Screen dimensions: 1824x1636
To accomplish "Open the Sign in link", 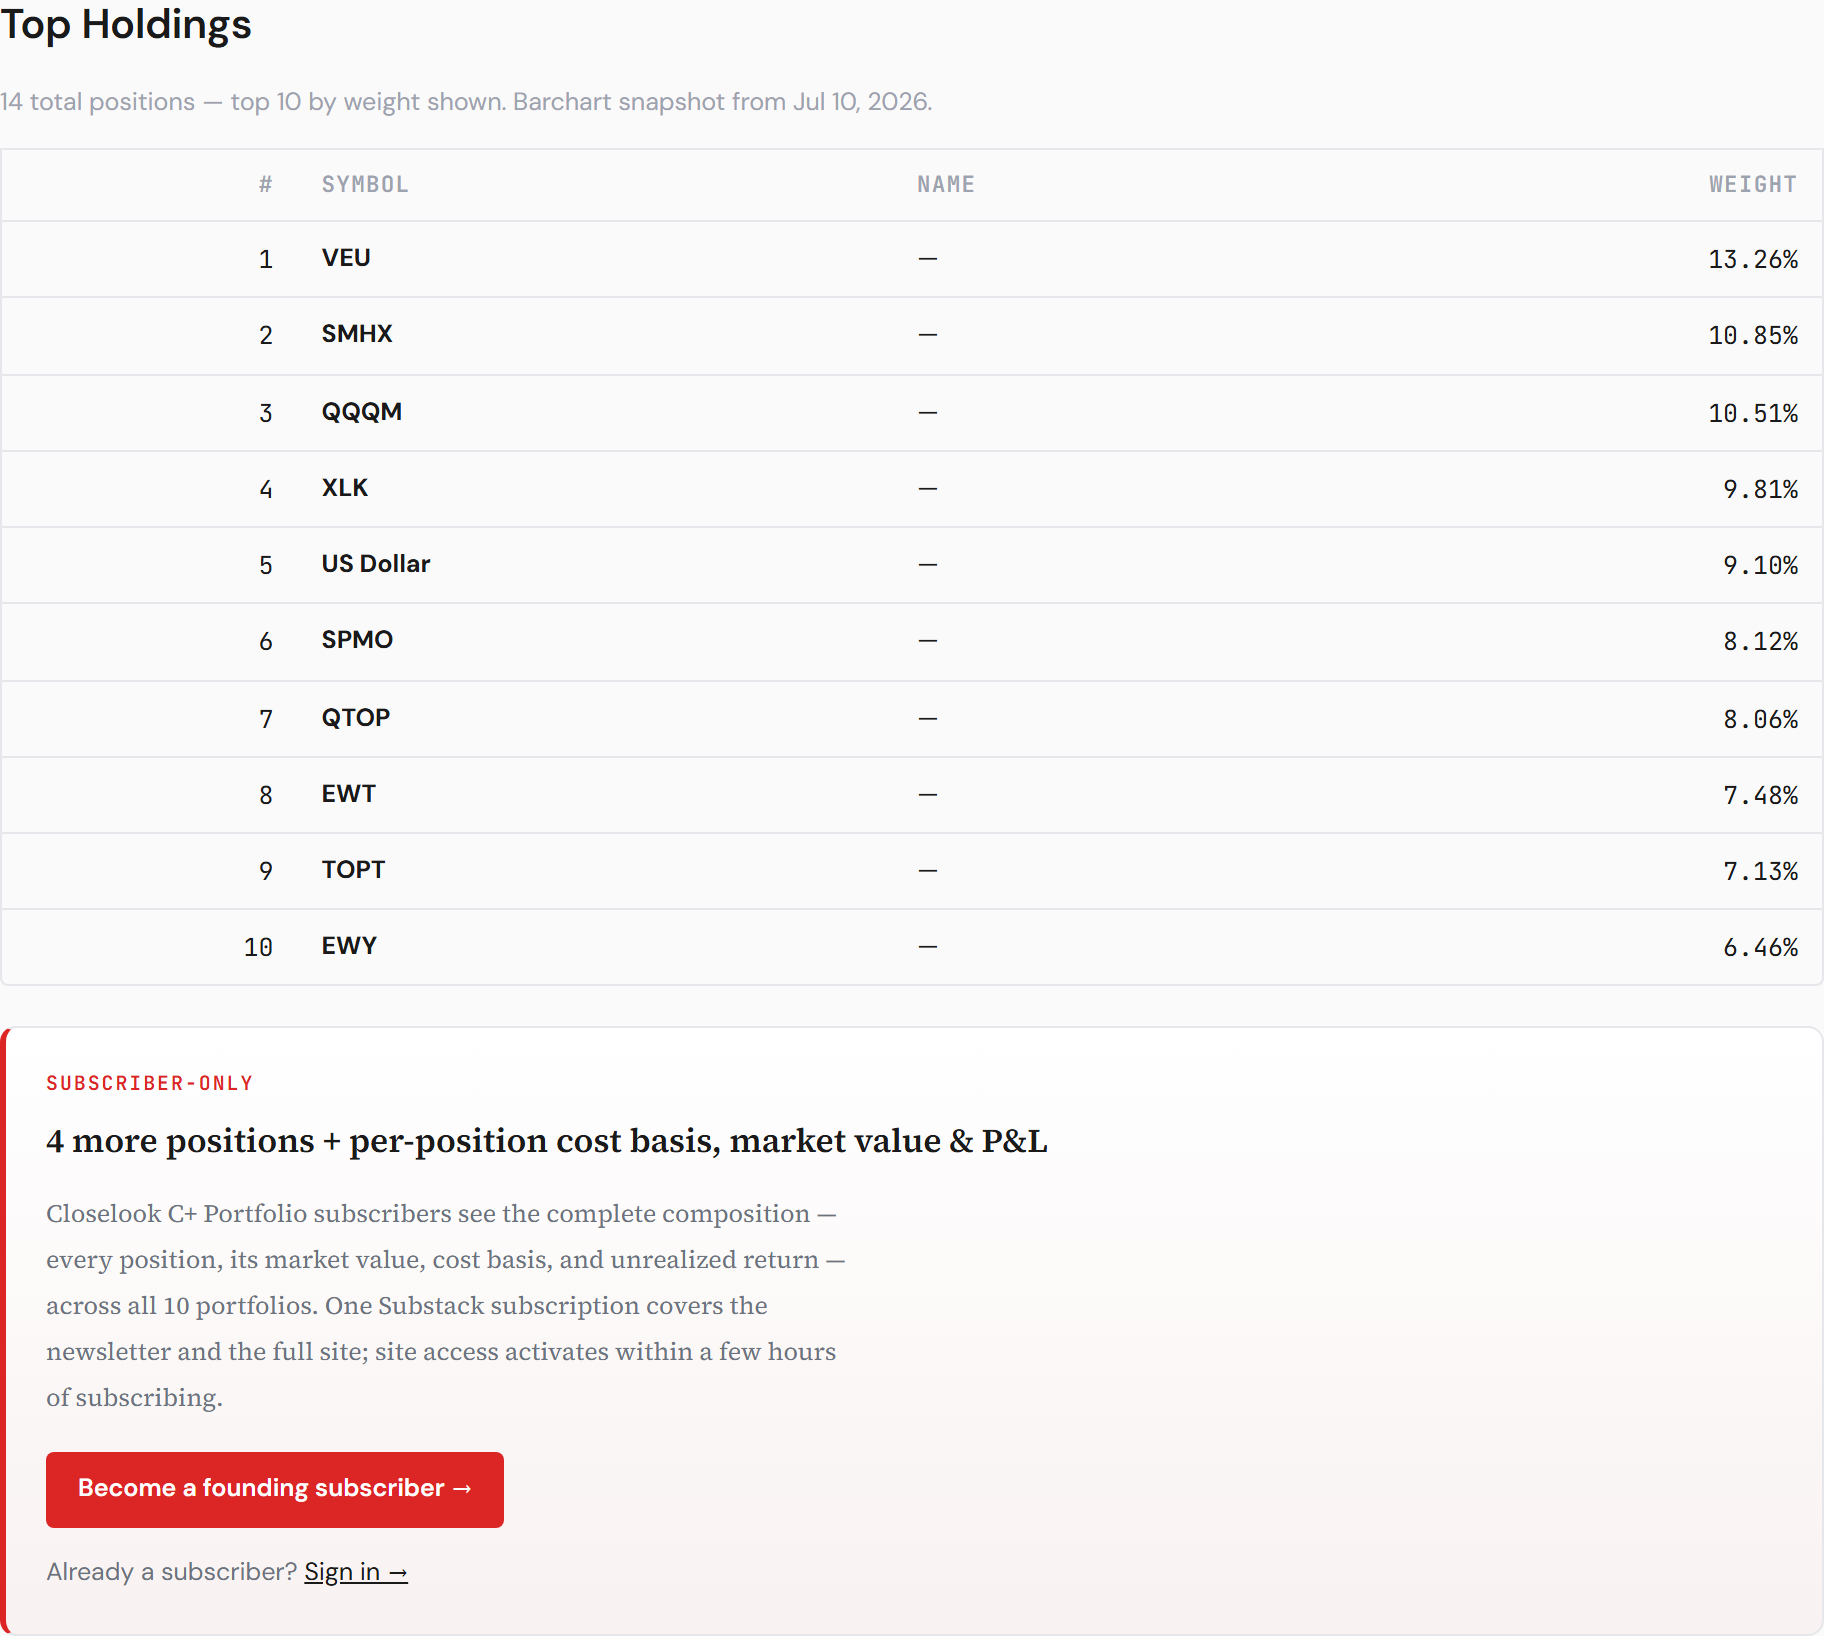I will (356, 1572).
